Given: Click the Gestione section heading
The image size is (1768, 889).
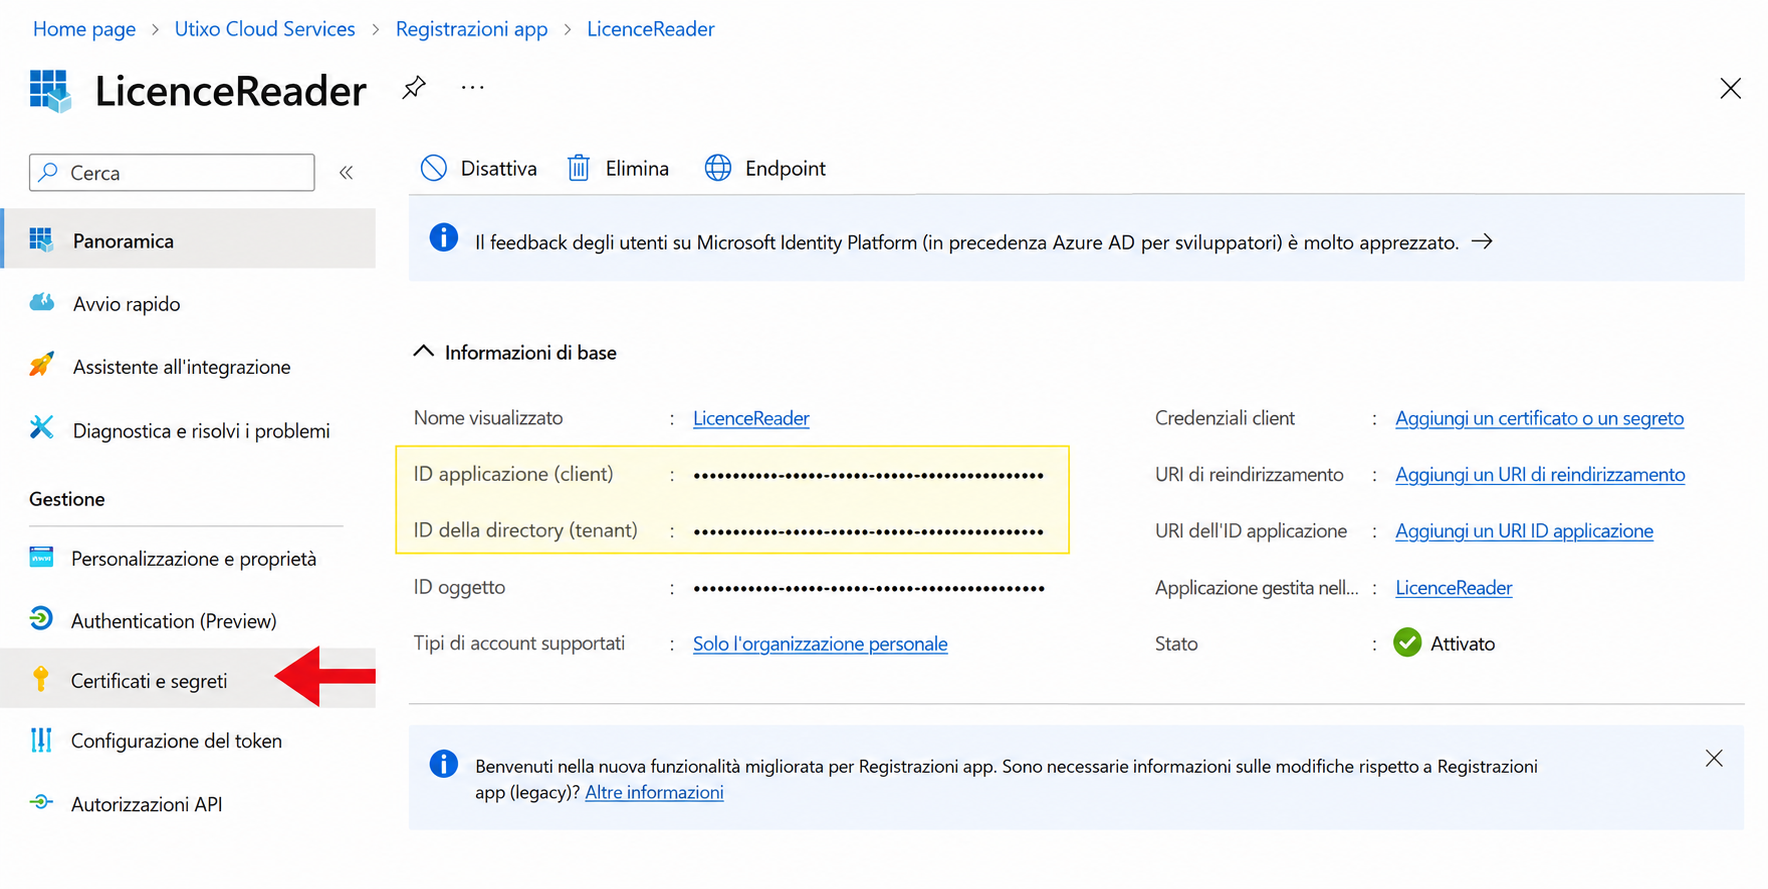Looking at the screenshot, I should point(67,499).
